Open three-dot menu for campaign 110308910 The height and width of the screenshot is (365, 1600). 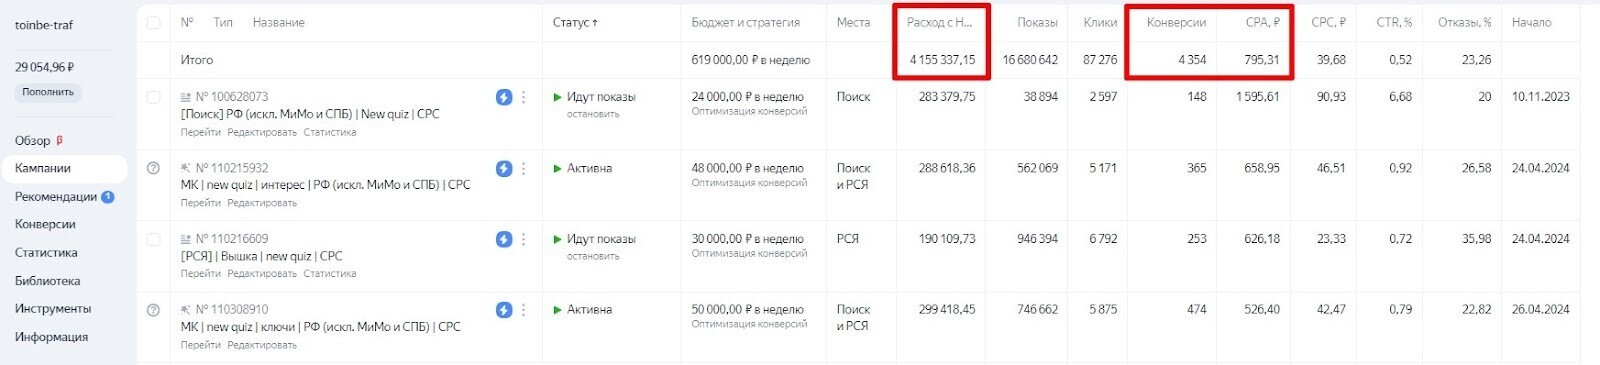[524, 310]
